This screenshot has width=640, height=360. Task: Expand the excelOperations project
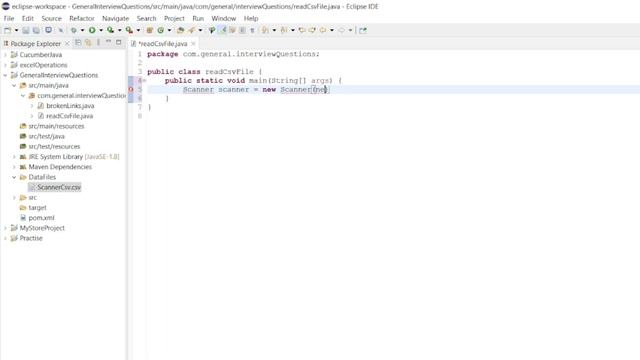coord(5,65)
